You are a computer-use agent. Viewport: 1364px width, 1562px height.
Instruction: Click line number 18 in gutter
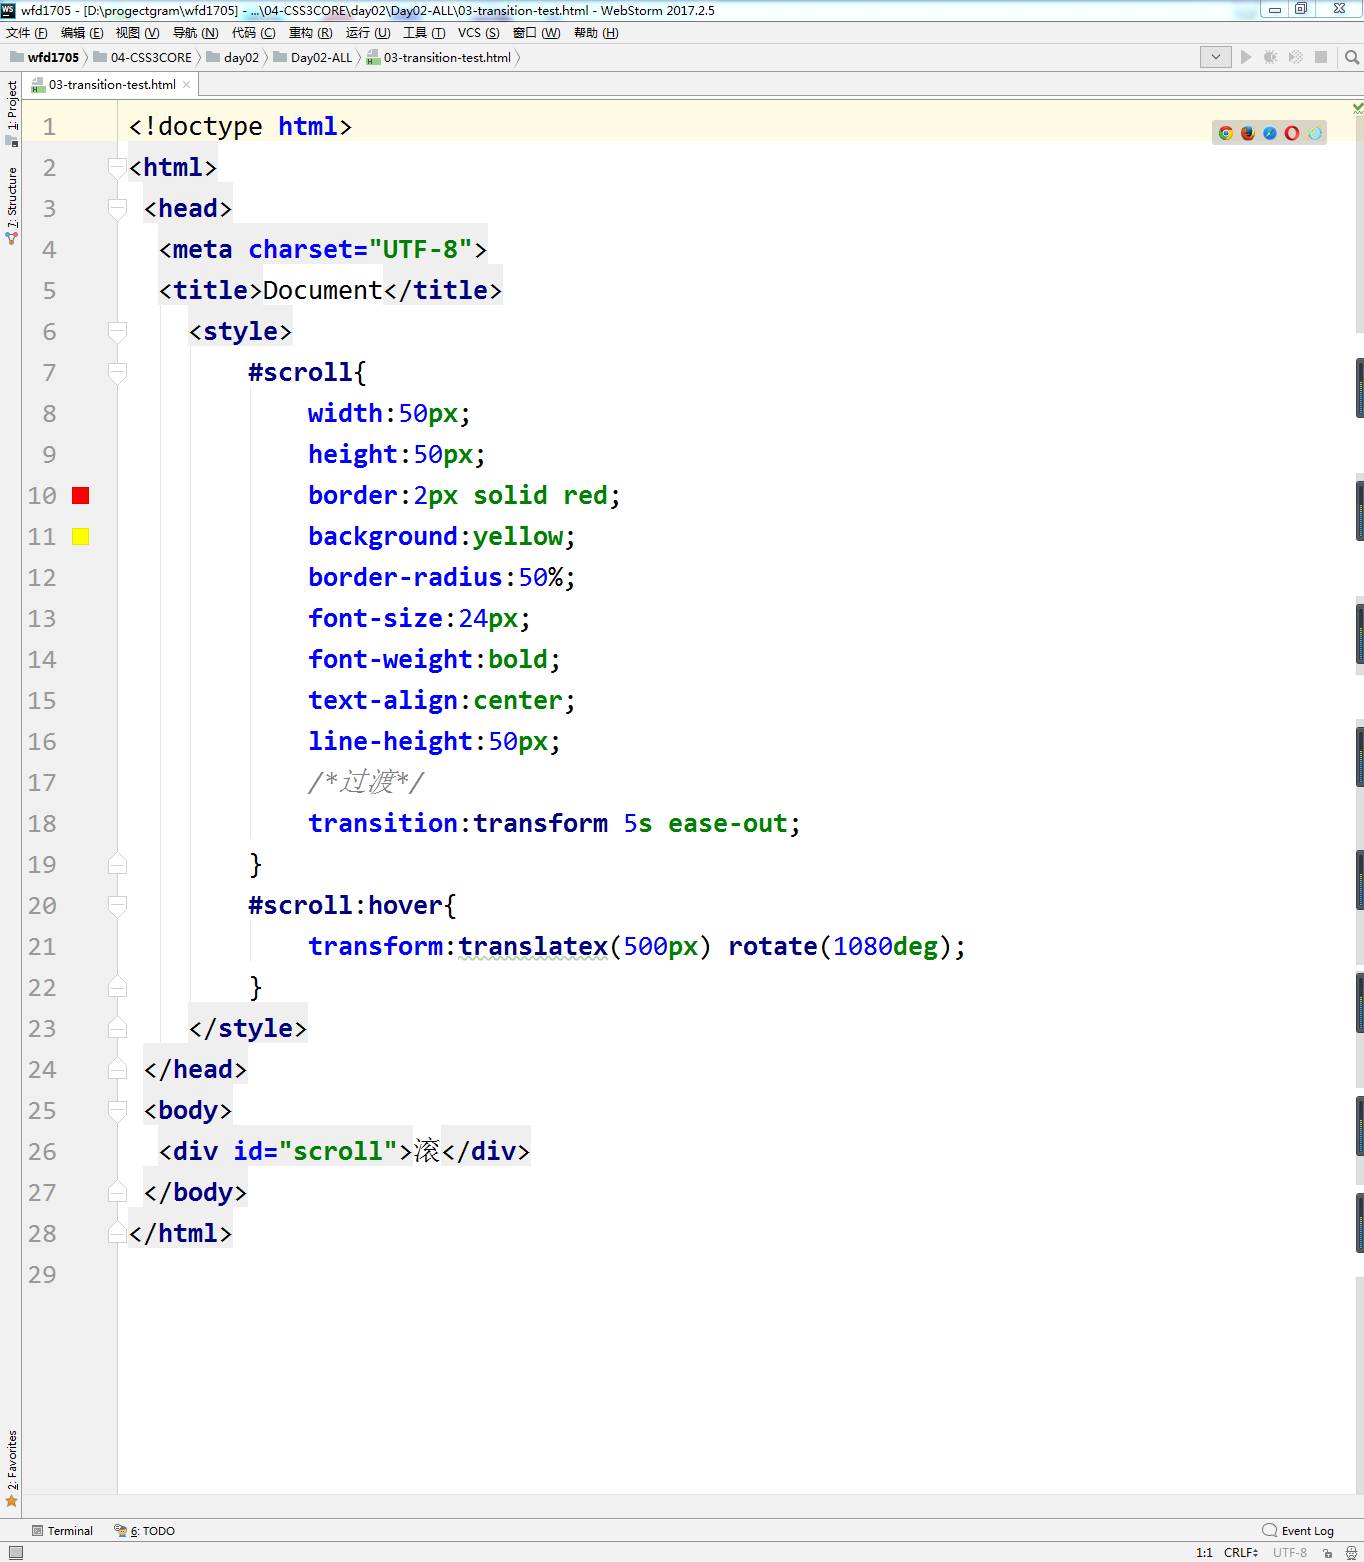pyautogui.click(x=42, y=823)
